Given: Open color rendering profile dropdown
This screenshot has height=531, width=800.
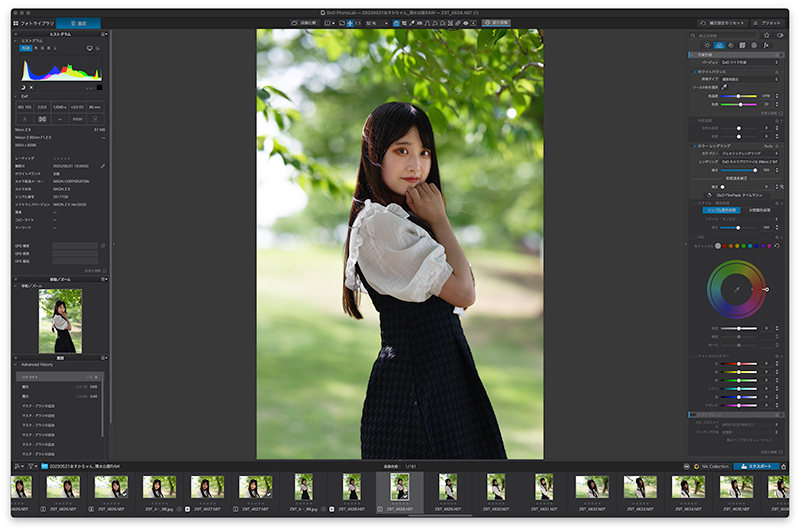Looking at the screenshot, I should click(749, 162).
